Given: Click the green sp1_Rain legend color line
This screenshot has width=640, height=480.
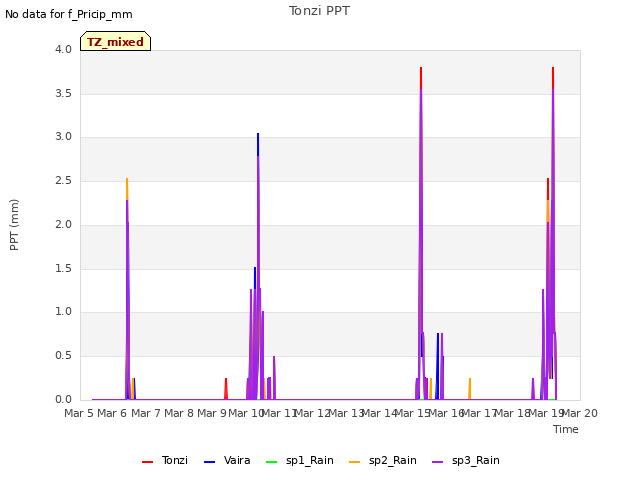Looking at the screenshot, I should pos(271,462).
